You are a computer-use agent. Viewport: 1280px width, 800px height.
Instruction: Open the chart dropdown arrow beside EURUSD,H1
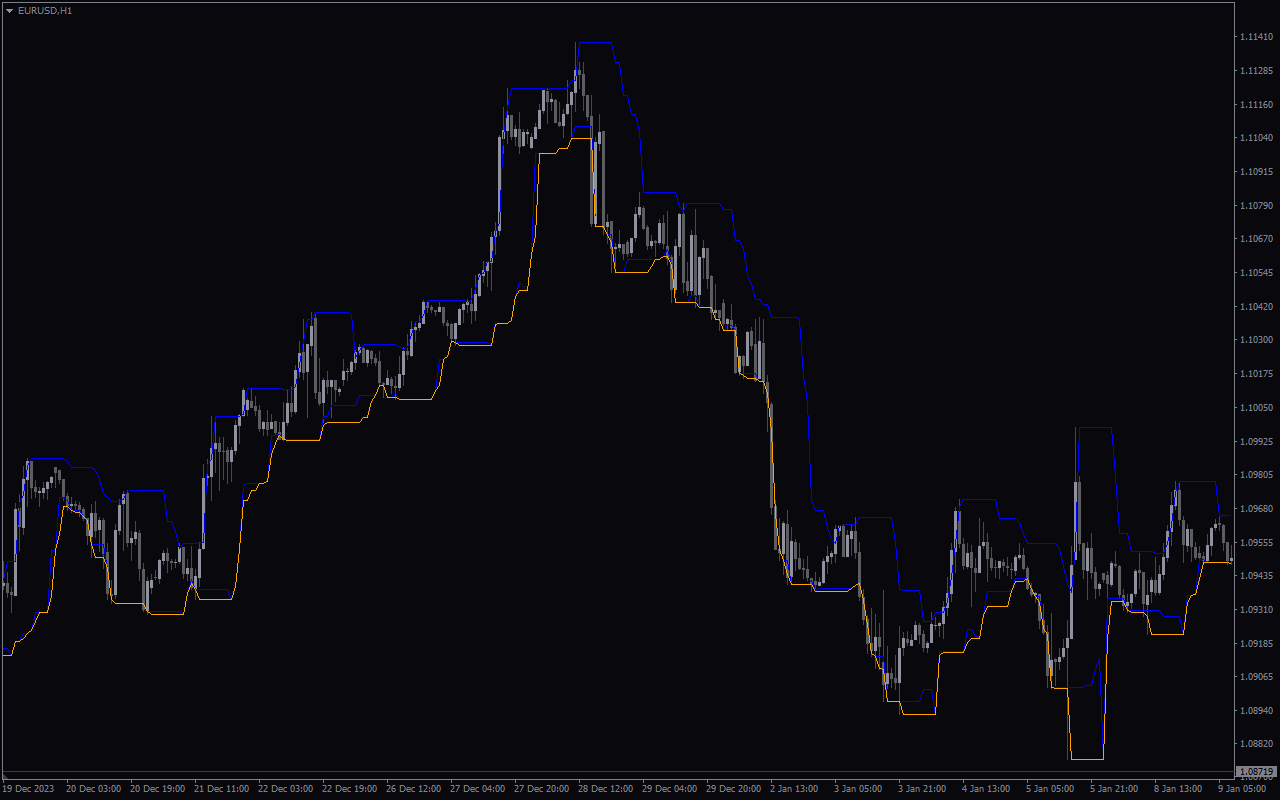(x=9, y=10)
